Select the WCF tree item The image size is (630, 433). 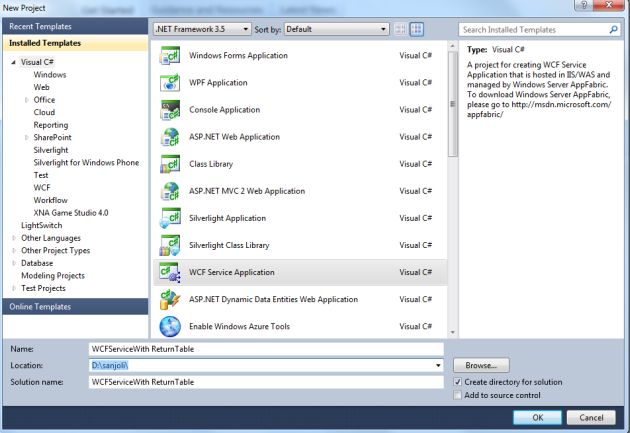pos(42,188)
